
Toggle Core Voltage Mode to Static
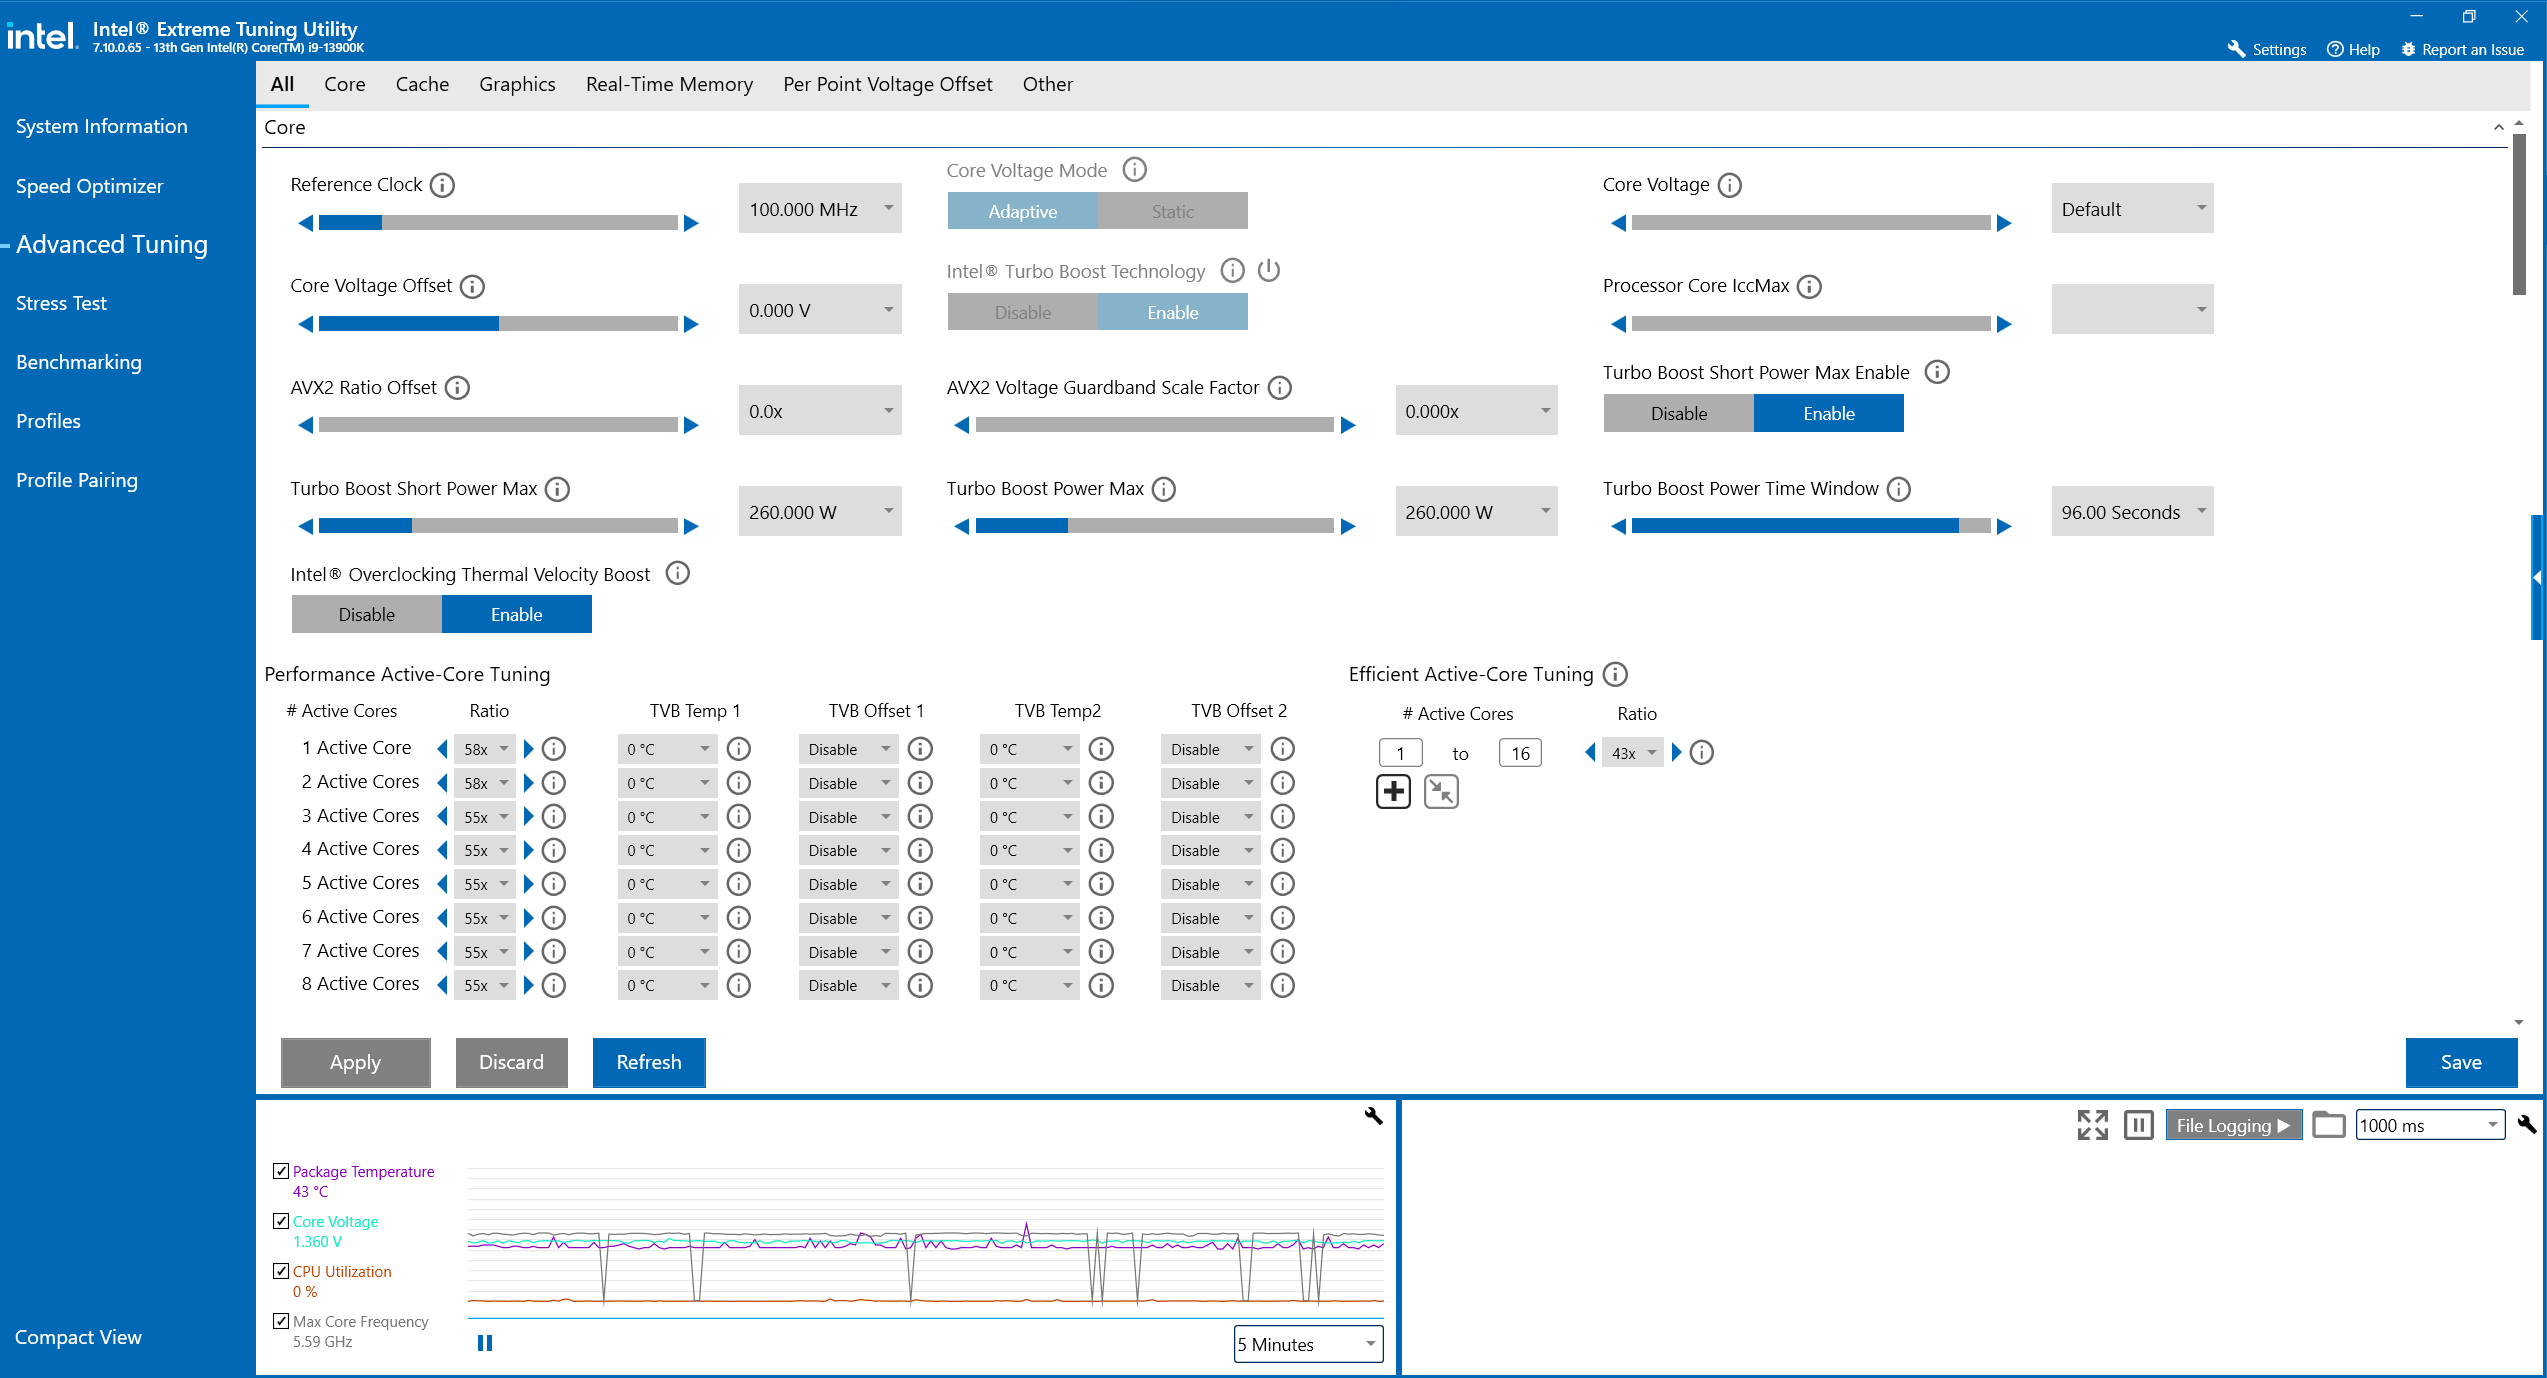tap(1174, 210)
